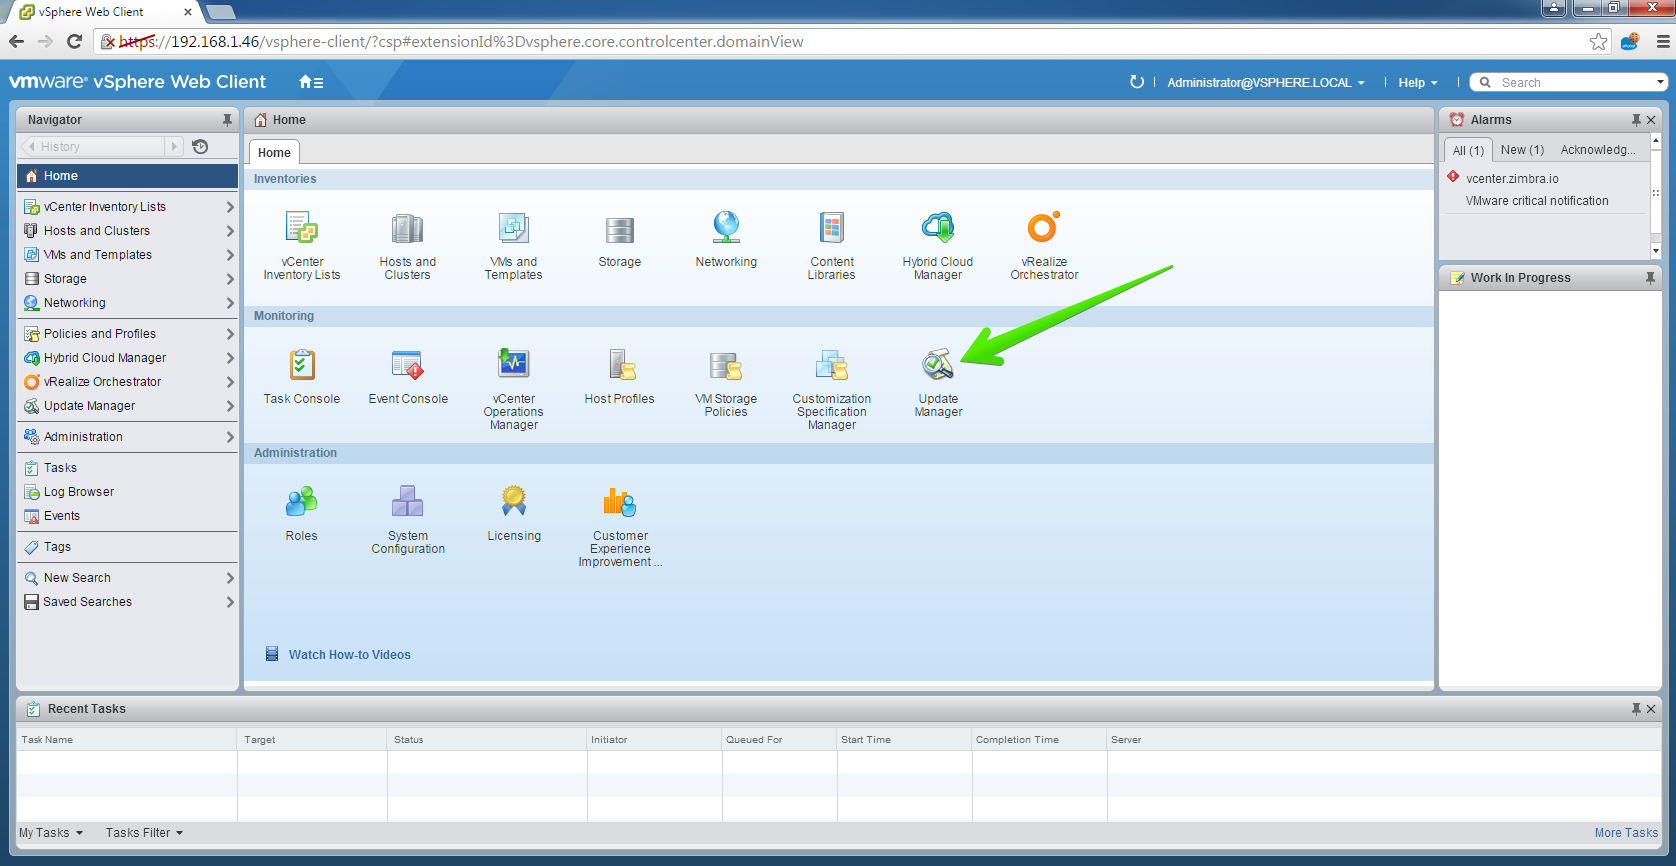Click the Alarms panel scrollbar down arrow
The width and height of the screenshot is (1676, 866).
(x=1655, y=250)
